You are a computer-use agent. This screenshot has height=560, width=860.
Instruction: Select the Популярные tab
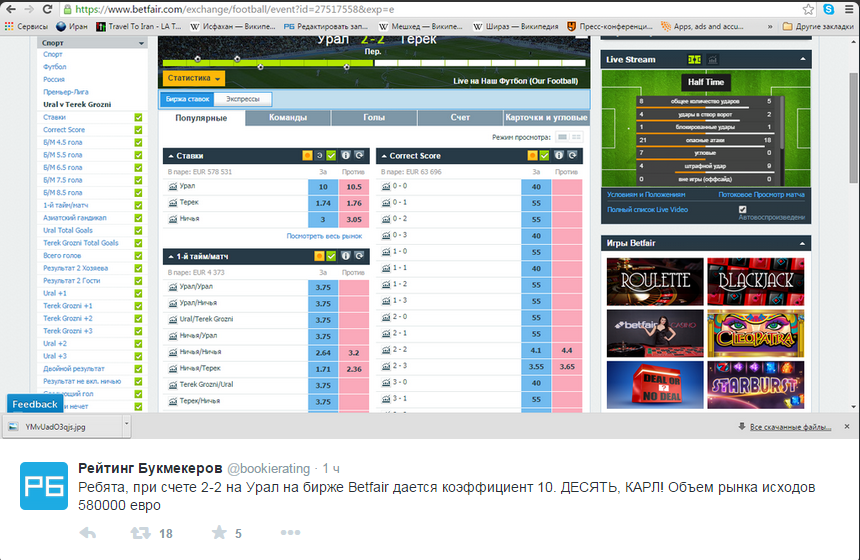pos(201,118)
